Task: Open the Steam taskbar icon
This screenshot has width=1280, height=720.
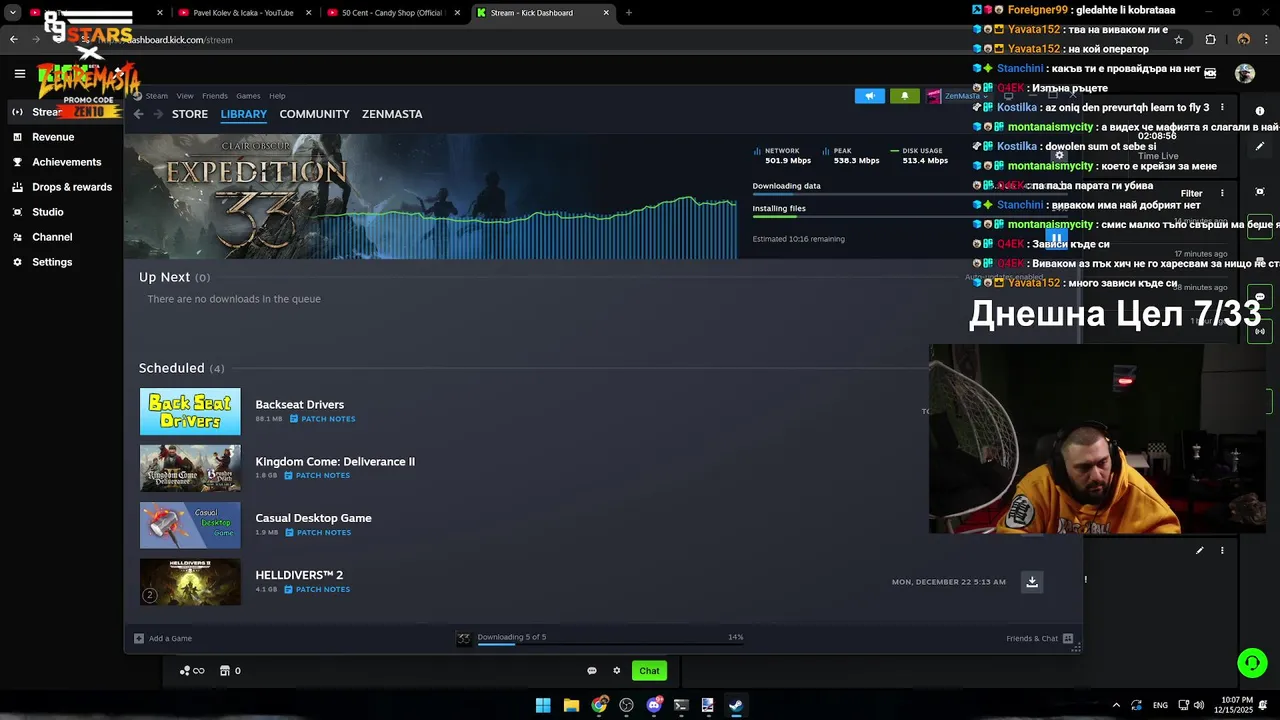Action: point(735,705)
